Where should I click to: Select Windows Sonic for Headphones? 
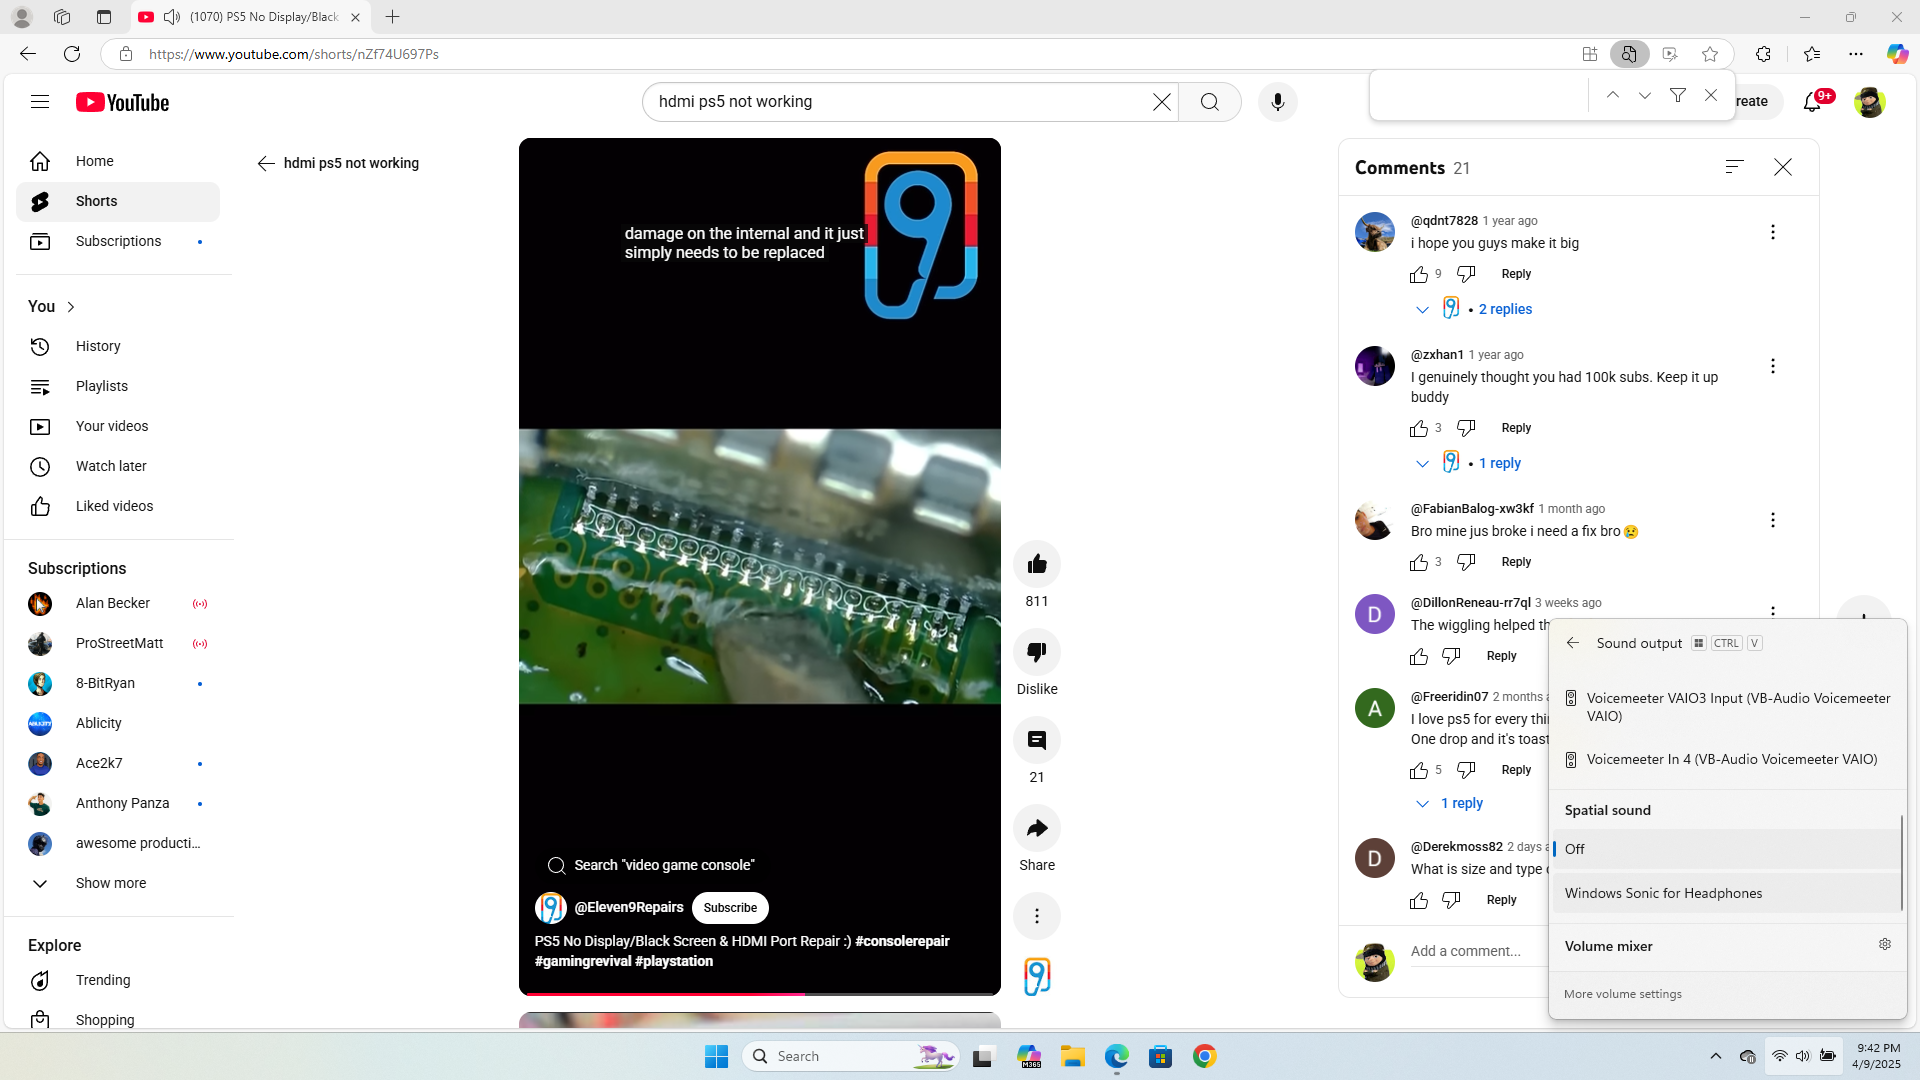point(1726,893)
